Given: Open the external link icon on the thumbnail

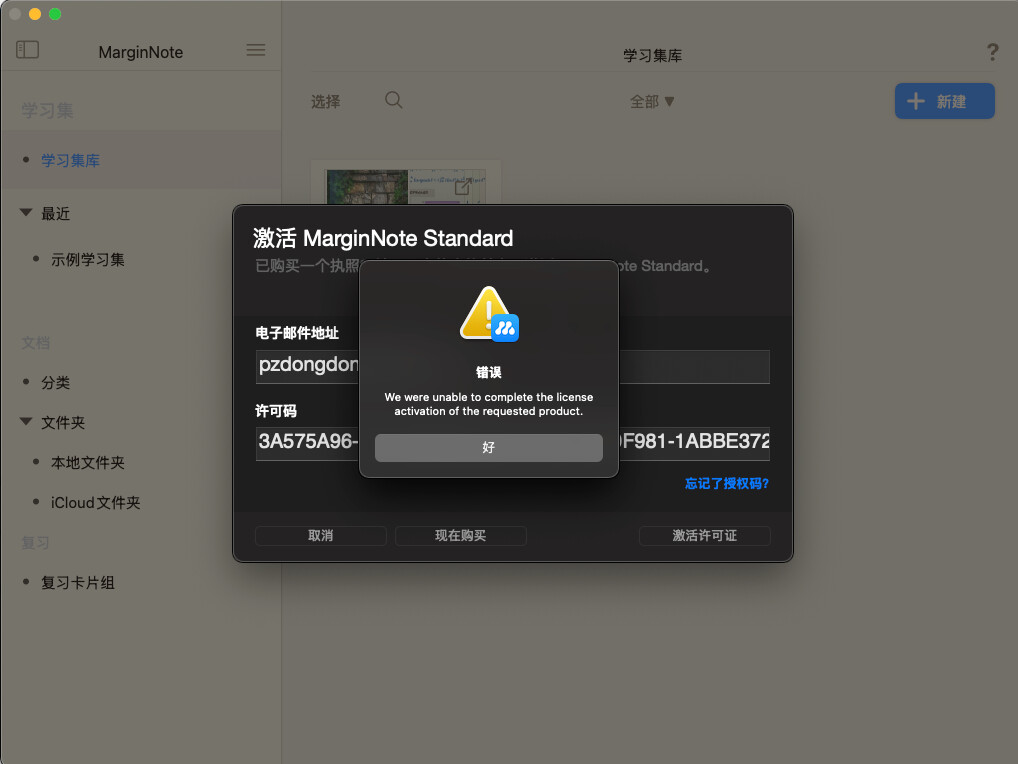Looking at the screenshot, I should pos(463,187).
